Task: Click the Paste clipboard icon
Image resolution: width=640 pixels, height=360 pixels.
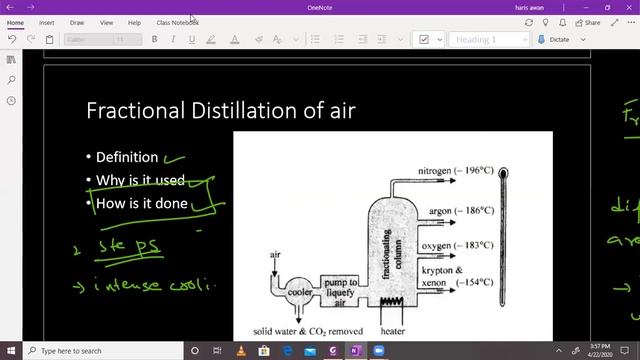Action: pyautogui.click(x=49, y=39)
